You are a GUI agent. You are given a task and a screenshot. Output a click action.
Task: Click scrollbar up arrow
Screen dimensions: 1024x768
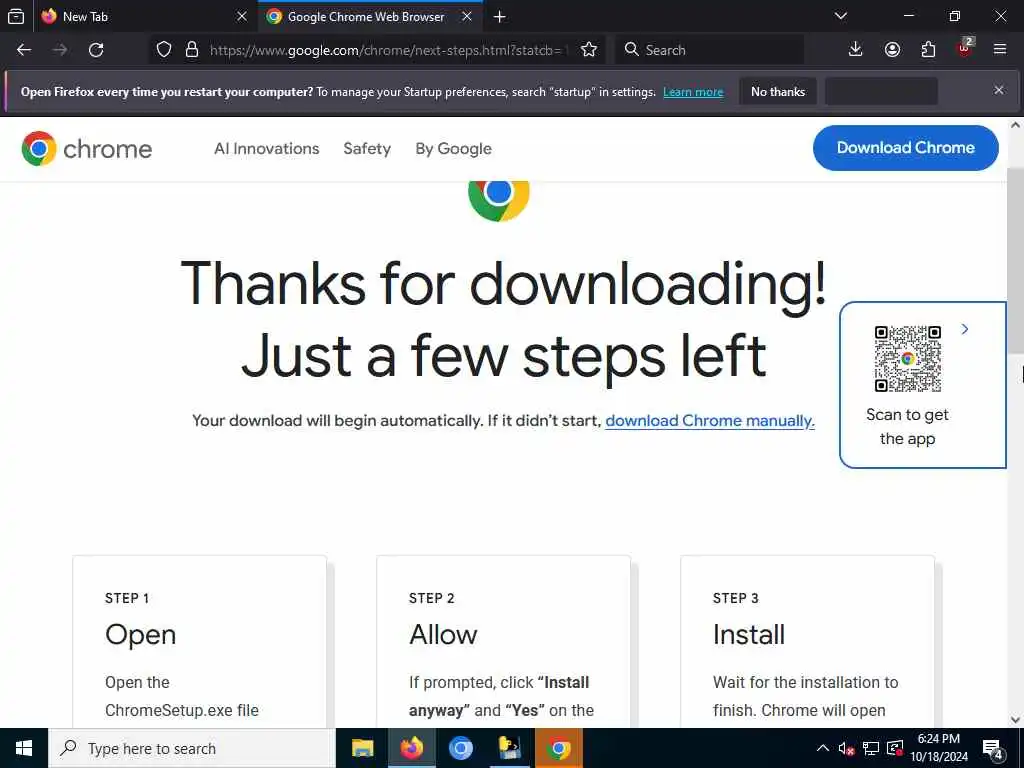point(1015,124)
